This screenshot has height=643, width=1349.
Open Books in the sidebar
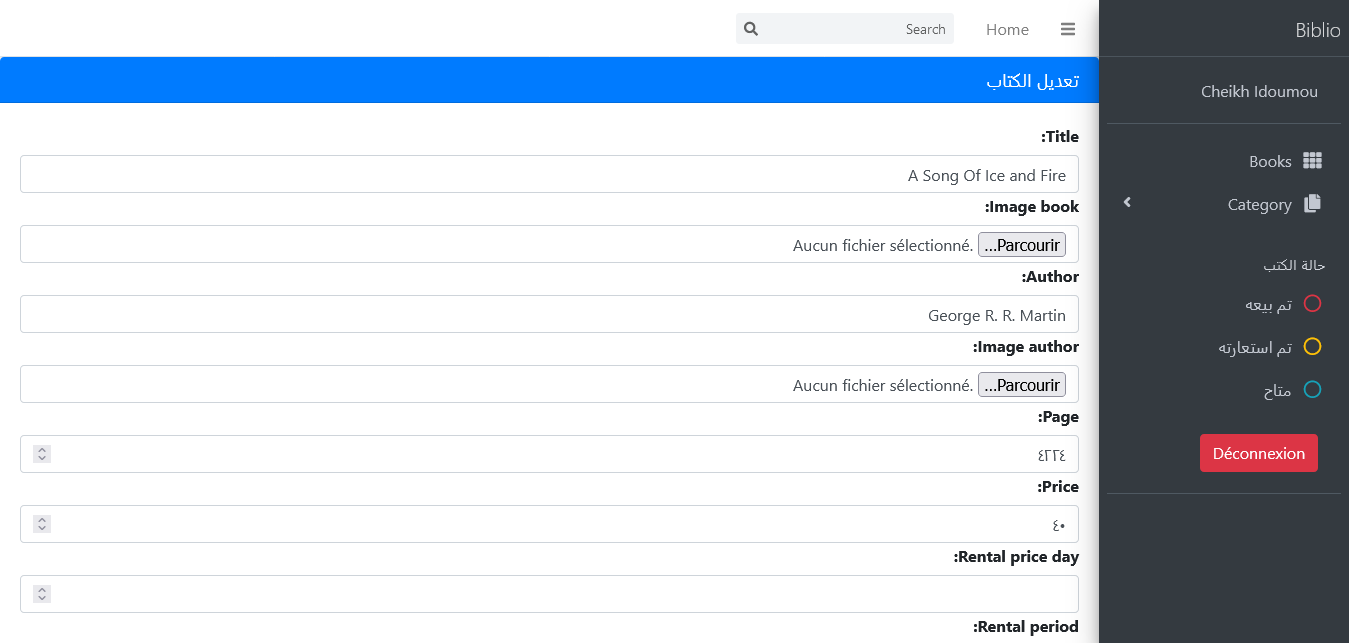coord(1270,161)
